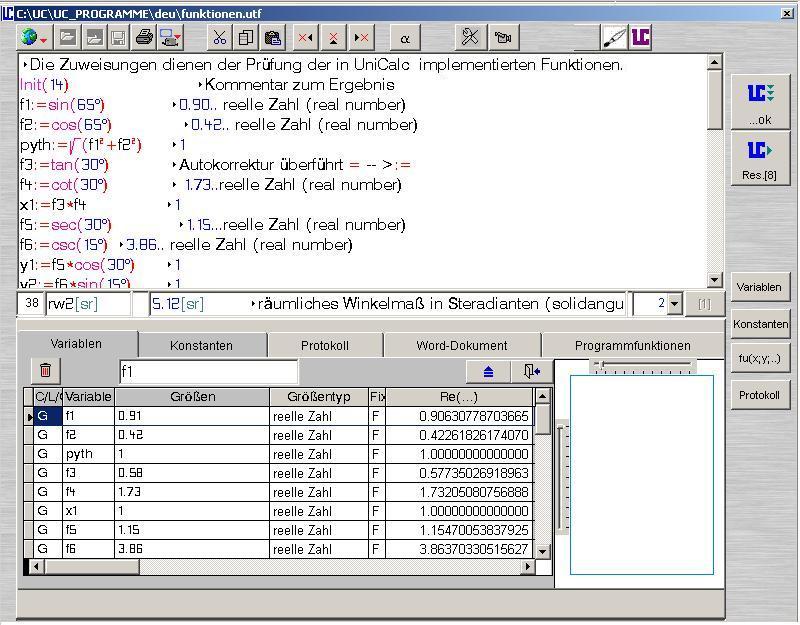Image resolution: width=800 pixels, height=625 pixels.
Task: Click the red X with up triangle icon
Action: click(x=333, y=37)
